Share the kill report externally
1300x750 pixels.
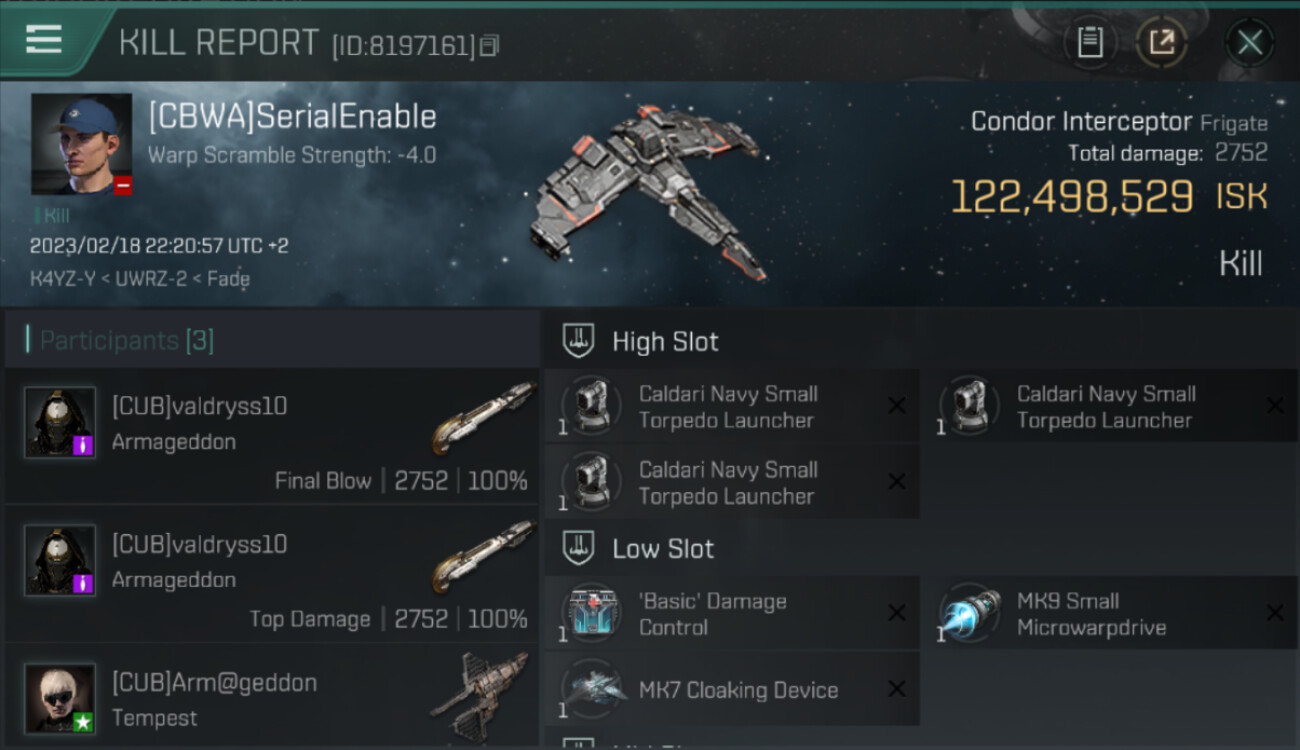(1161, 42)
